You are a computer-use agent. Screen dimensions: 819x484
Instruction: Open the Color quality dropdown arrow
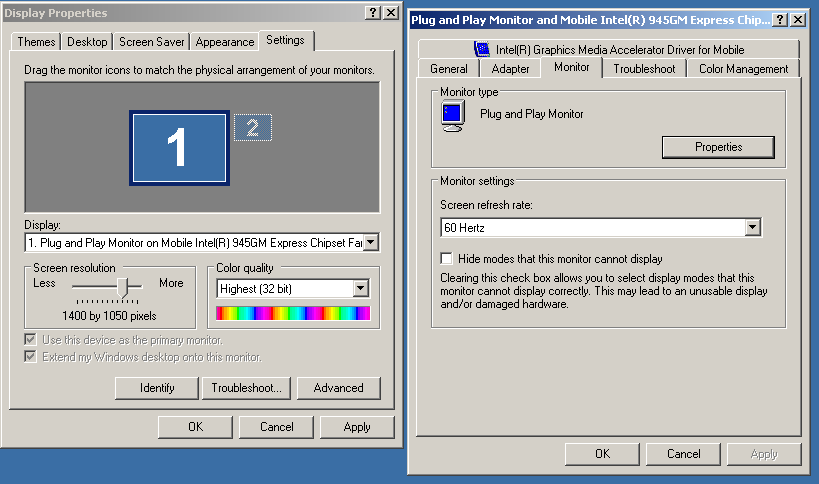point(360,288)
